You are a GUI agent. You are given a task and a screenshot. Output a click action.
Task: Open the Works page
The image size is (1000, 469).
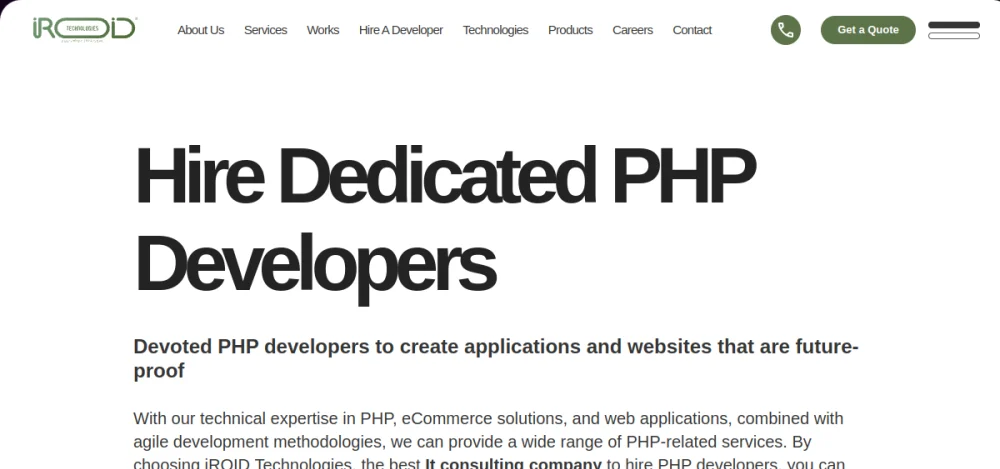323,30
